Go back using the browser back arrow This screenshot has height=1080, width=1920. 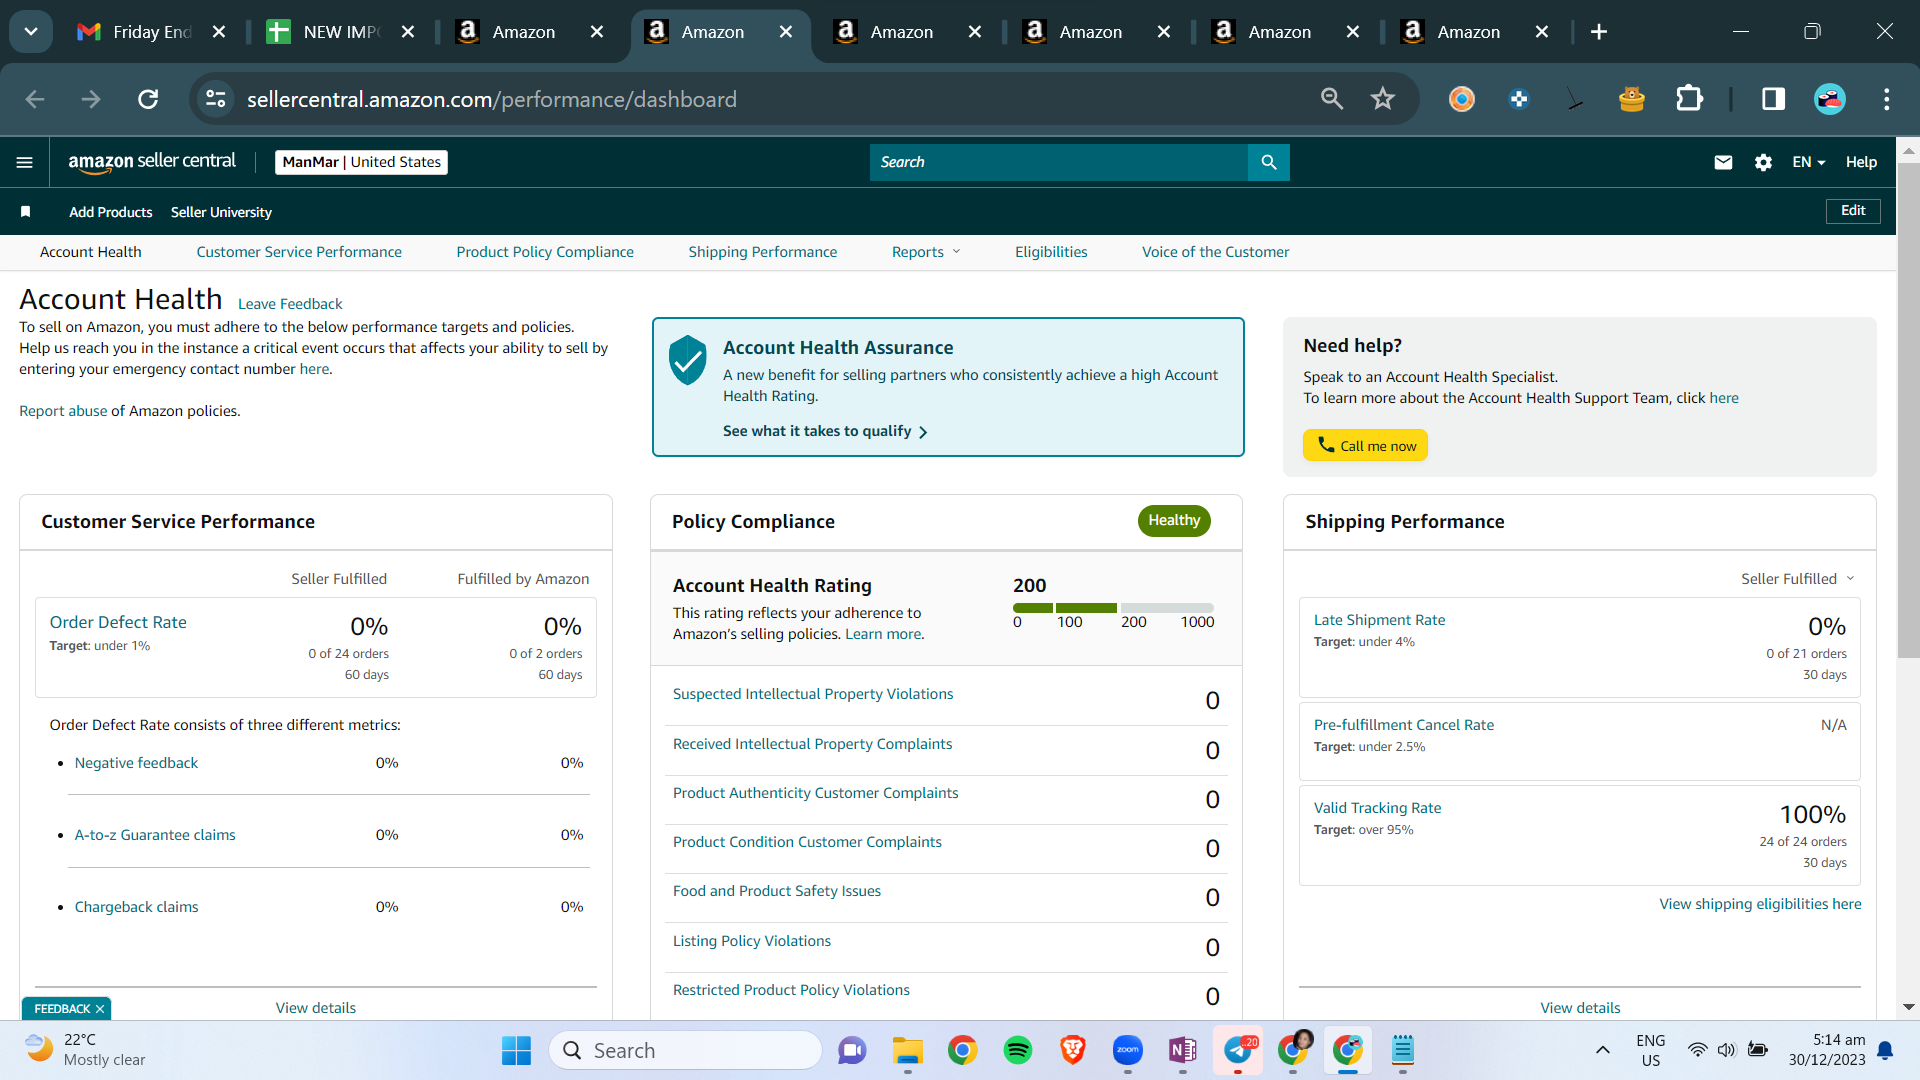(x=35, y=99)
